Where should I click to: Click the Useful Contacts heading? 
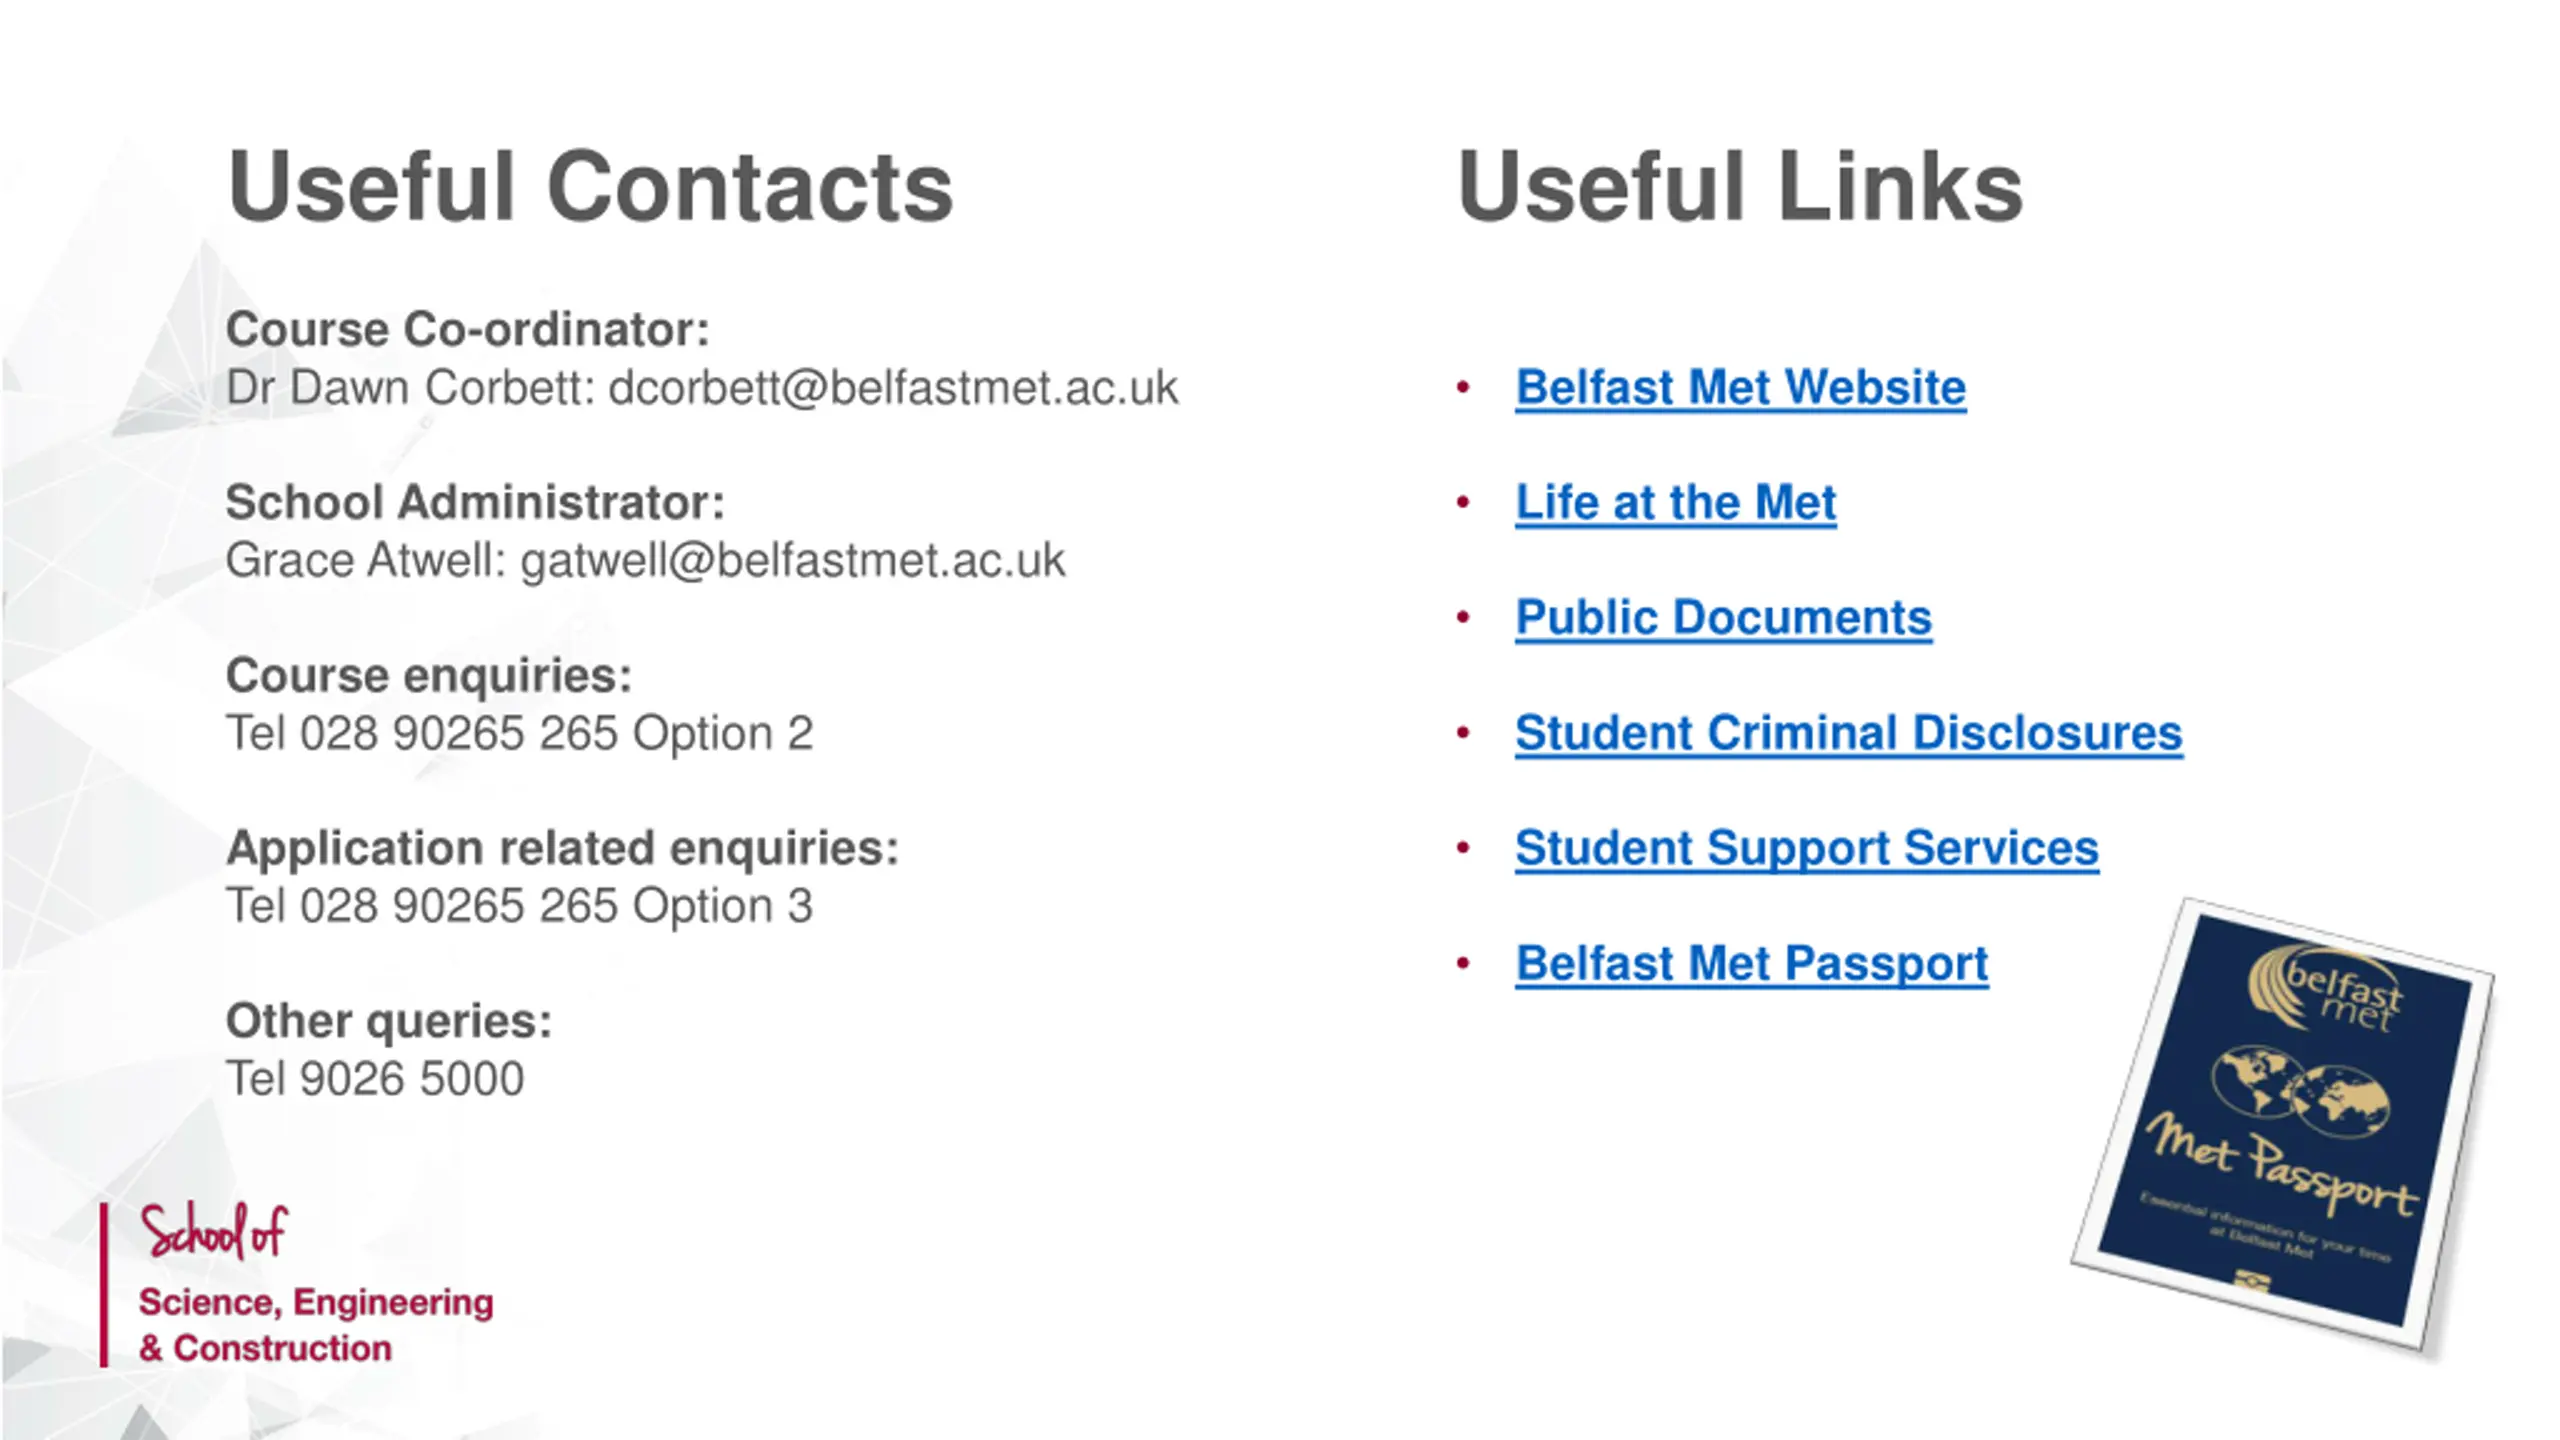(590, 187)
